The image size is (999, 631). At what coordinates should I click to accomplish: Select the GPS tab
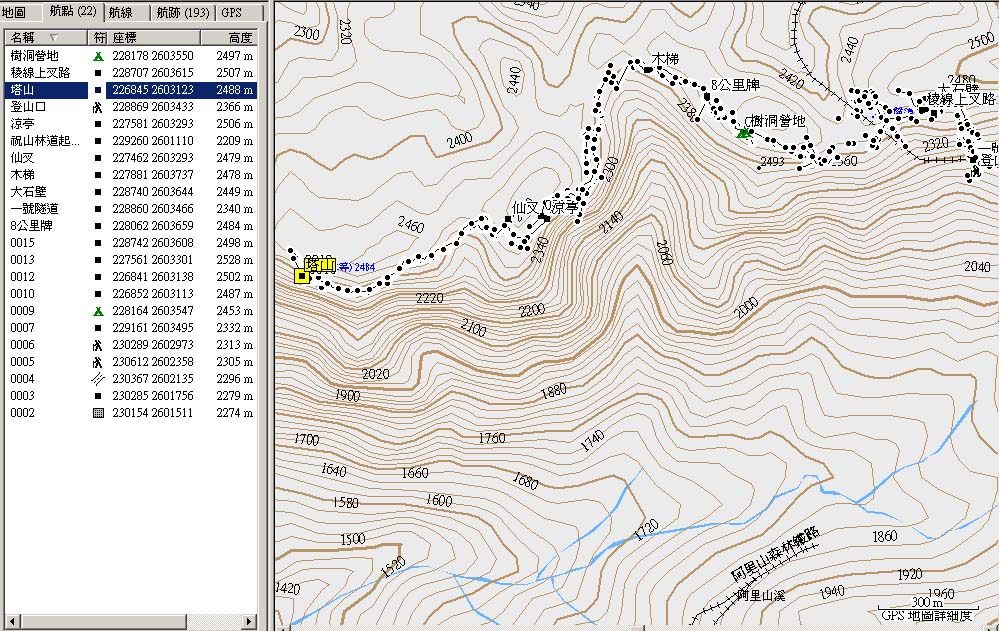pos(232,12)
